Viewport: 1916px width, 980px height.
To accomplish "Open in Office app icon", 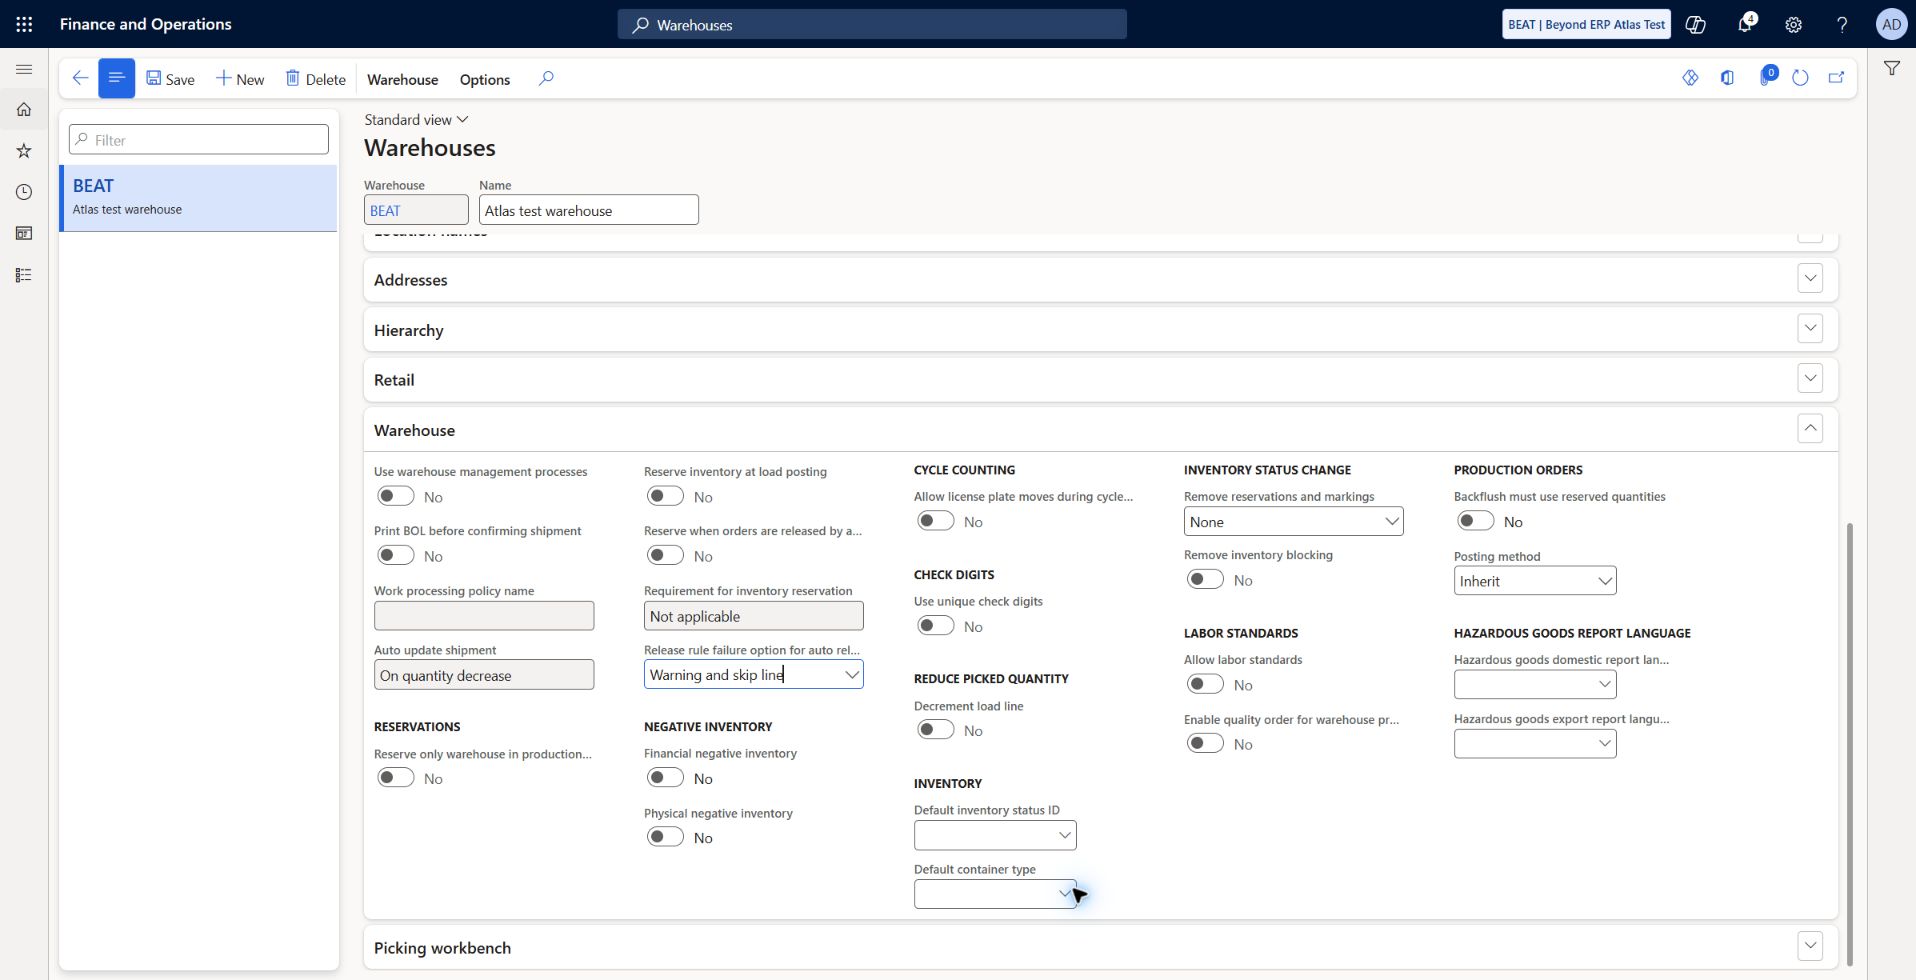I will [1727, 78].
